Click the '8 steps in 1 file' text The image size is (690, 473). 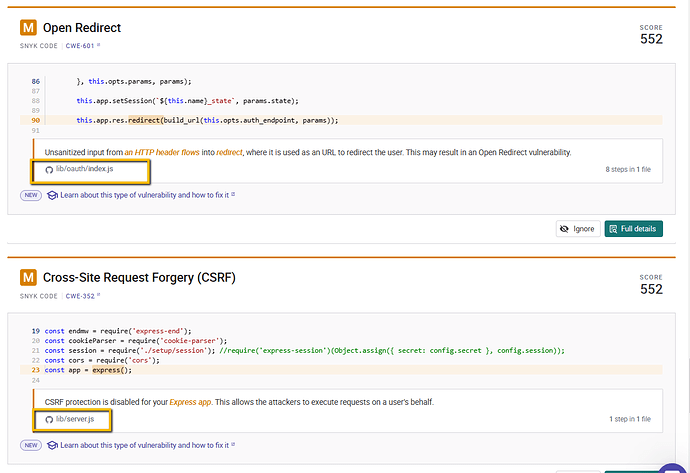pos(628,169)
